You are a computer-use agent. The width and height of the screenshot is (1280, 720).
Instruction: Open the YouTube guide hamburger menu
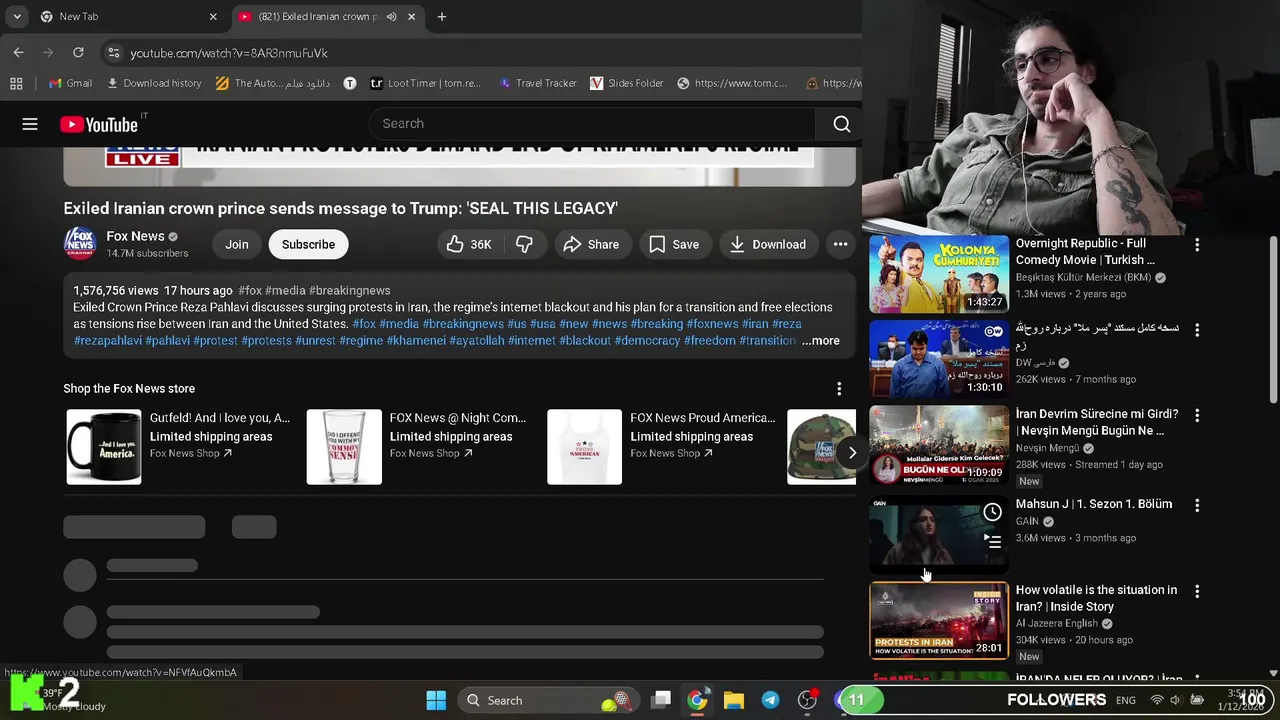(x=30, y=124)
